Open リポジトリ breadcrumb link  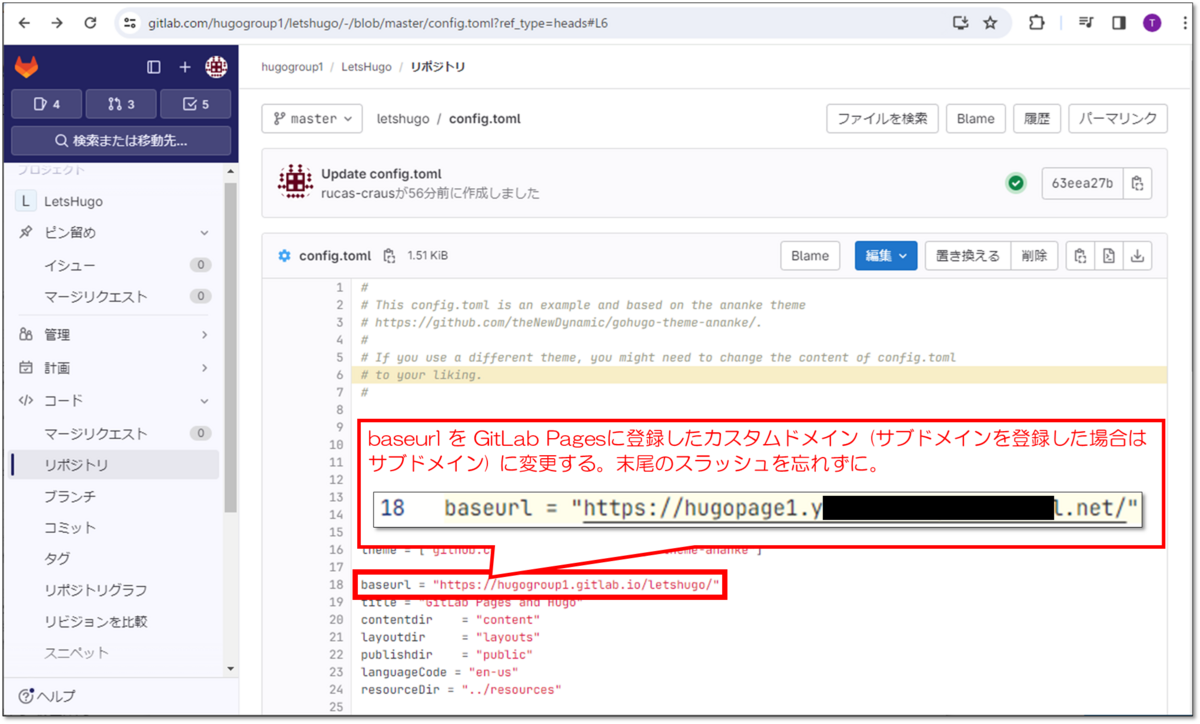tap(438, 67)
